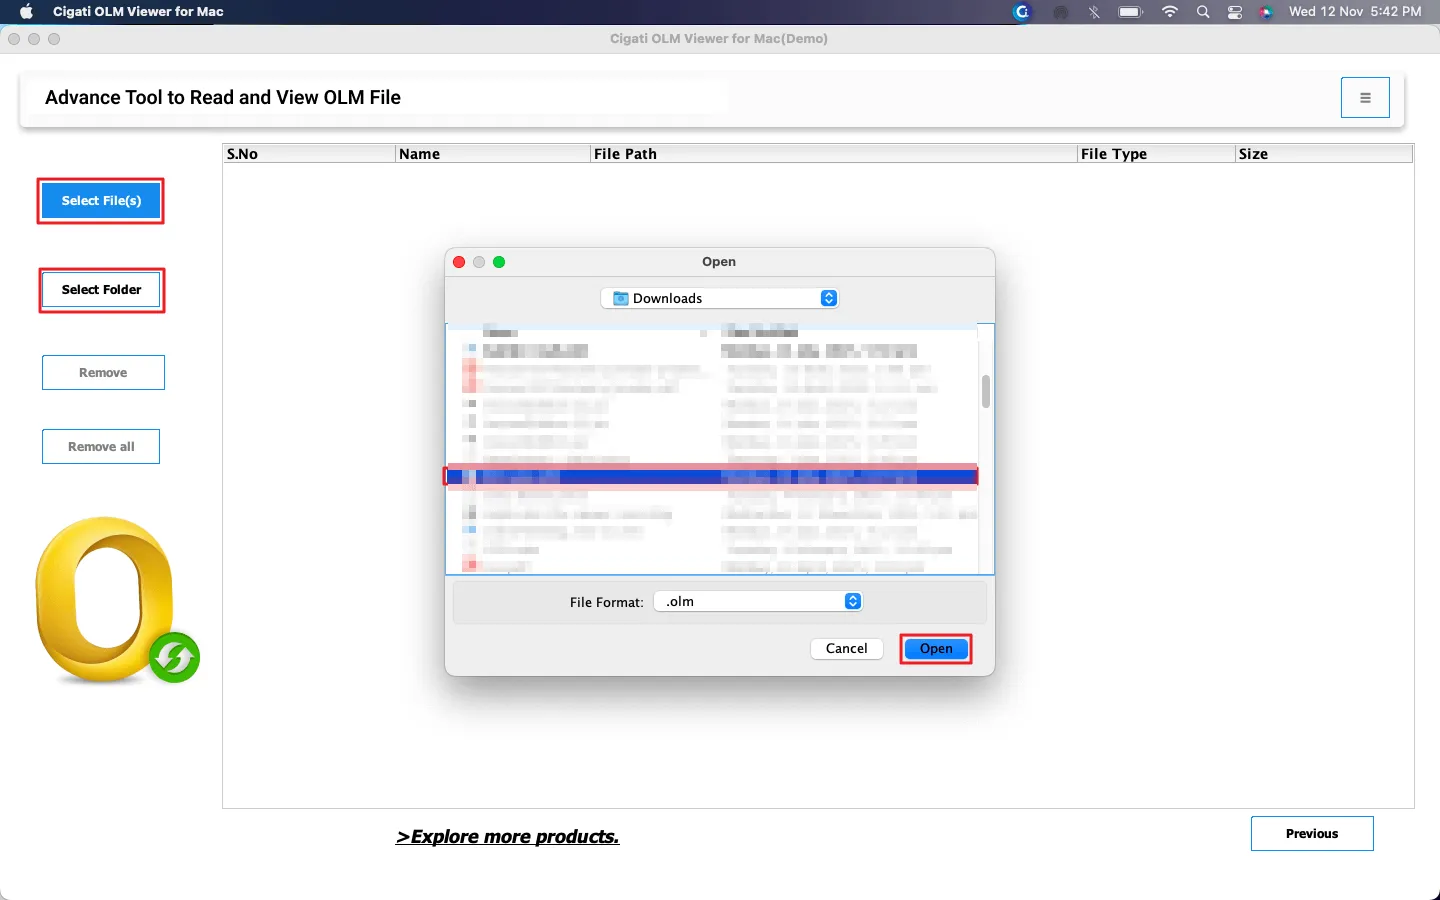The height and width of the screenshot is (900, 1440).
Task: Open Control Center in menu bar
Action: tap(1235, 12)
